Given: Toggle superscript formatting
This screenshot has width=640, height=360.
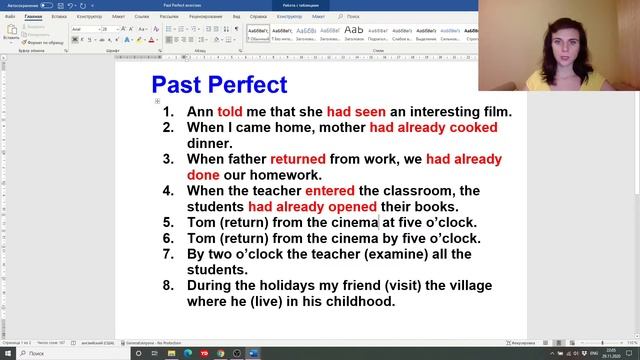Looking at the screenshot, I should point(117,40).
